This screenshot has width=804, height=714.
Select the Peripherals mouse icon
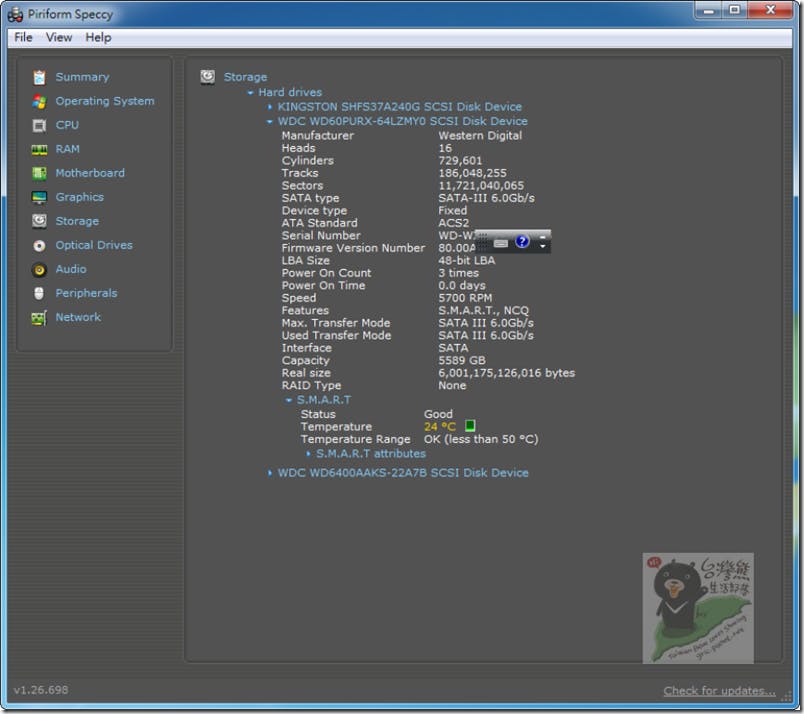pos(39,293)
